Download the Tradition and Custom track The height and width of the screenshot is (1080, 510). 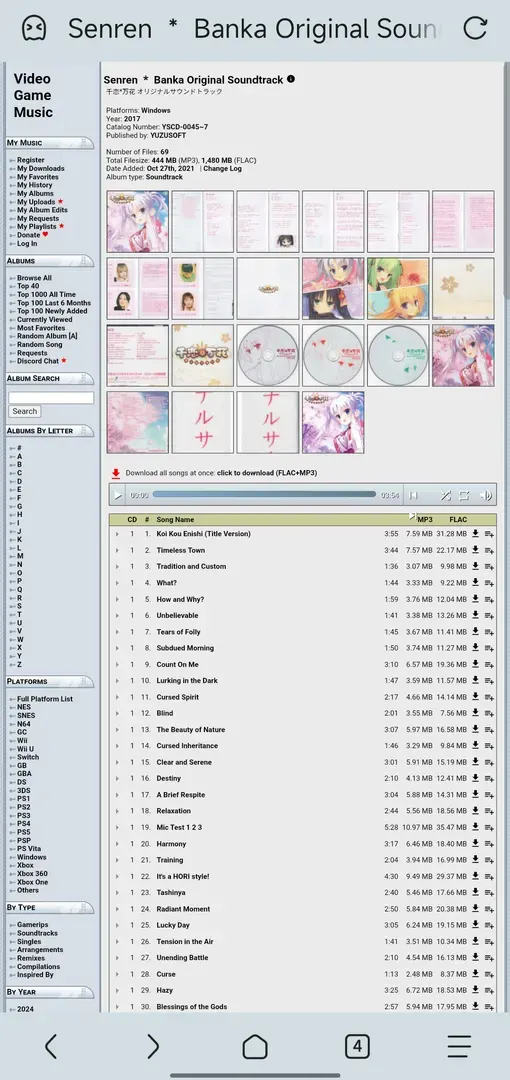tap(476, 566)
